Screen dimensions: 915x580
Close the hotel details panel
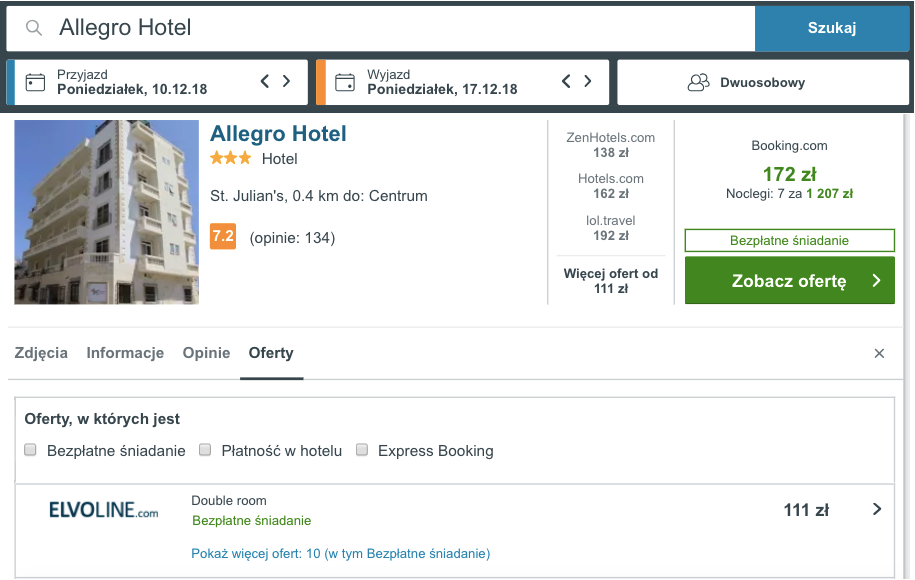(x=879, y=353)
